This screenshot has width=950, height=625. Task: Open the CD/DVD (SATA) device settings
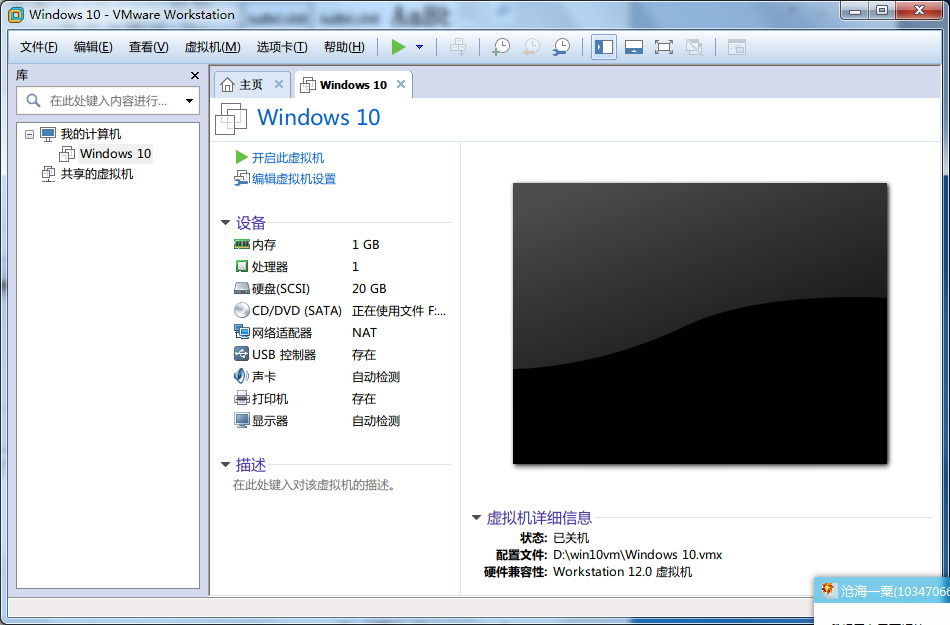[296, 311]
